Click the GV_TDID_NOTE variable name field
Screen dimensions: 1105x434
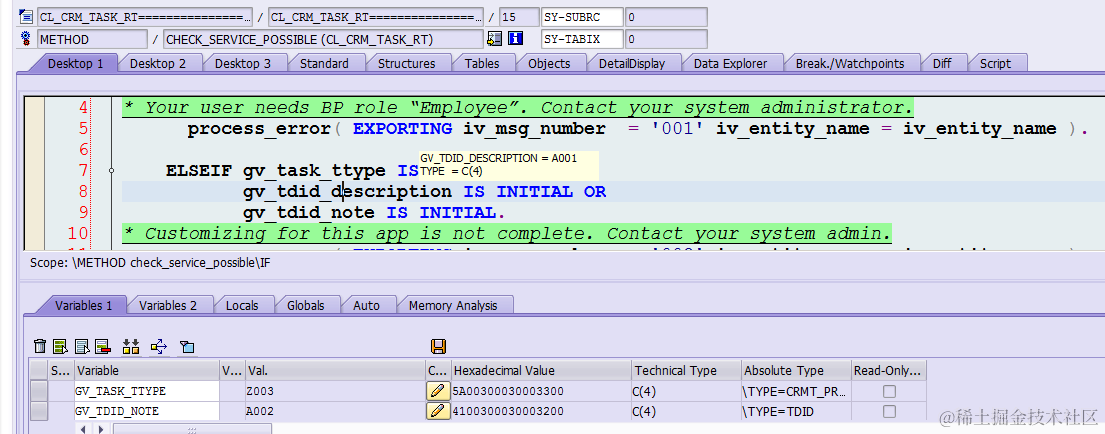pos(147,411)
